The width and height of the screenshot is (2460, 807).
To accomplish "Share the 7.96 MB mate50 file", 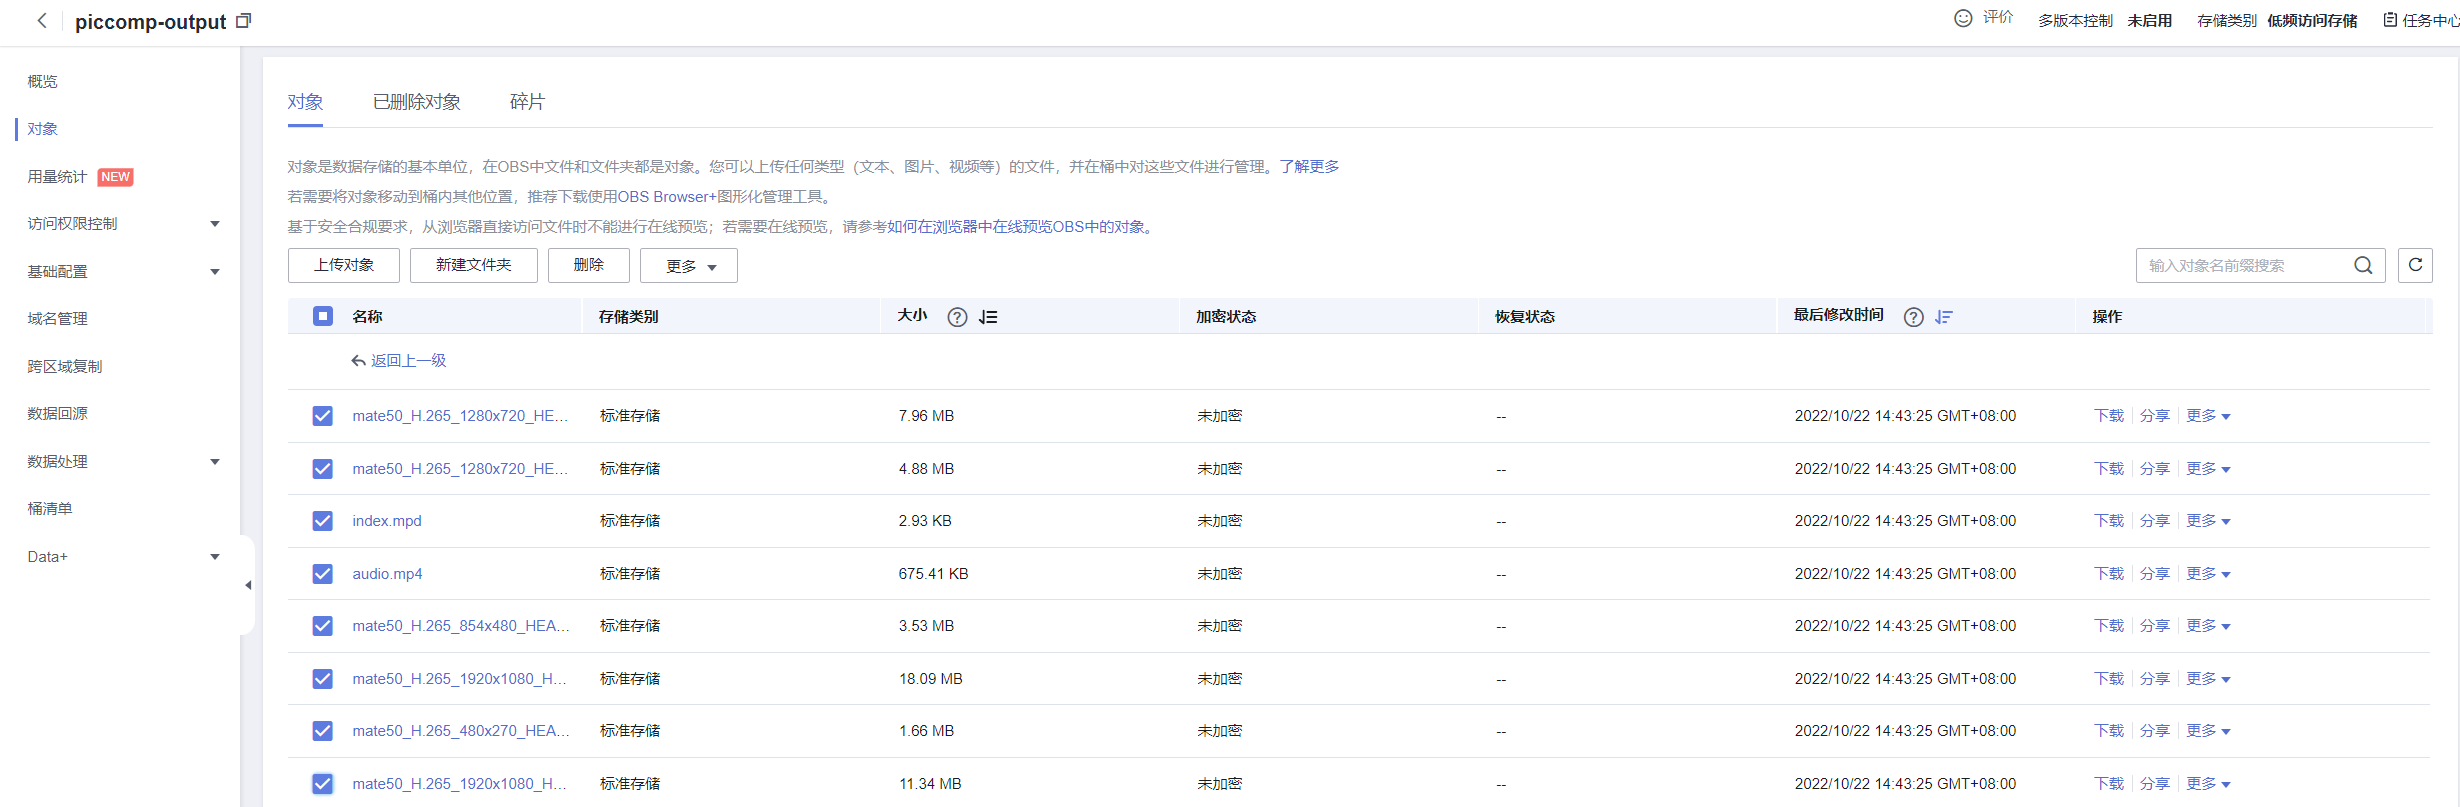I will 2155,416.
